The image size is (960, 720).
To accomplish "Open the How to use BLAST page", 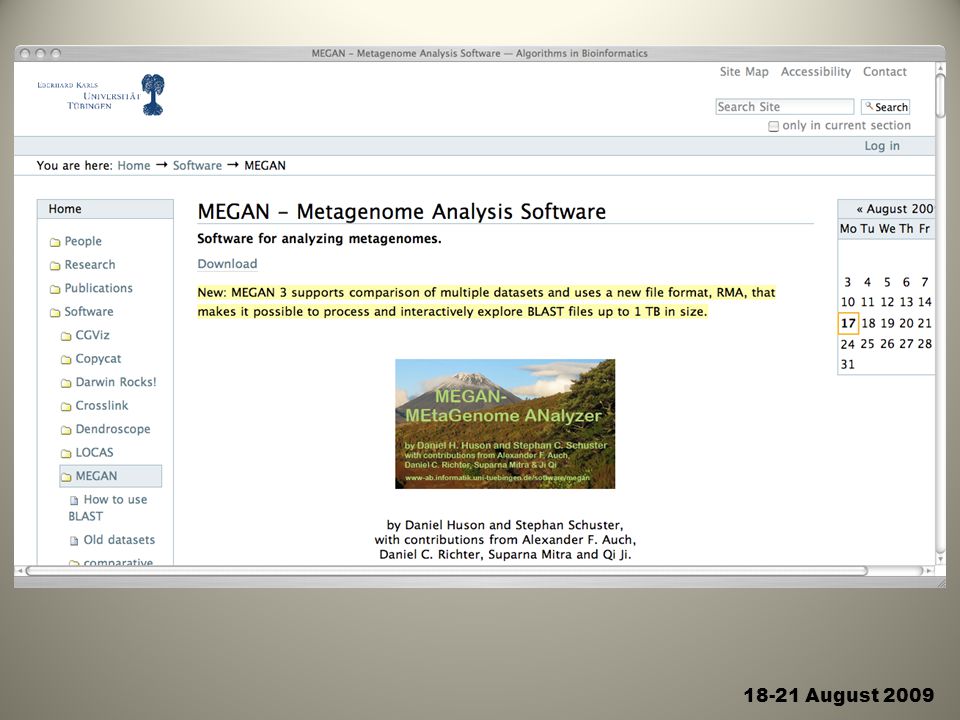I will [108, 508].
